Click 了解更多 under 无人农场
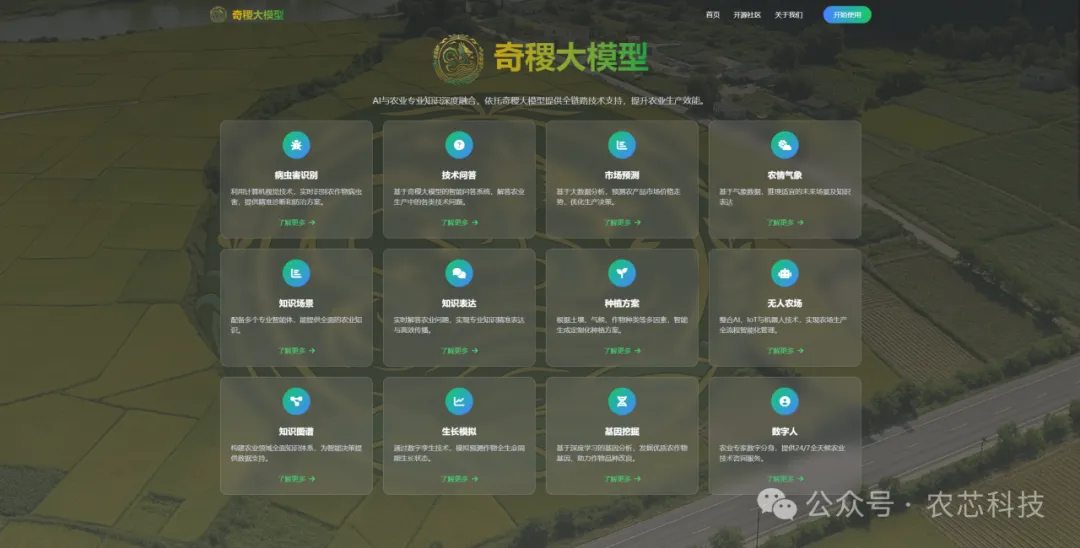The height and width of the screenshot is (548, 1080). coord(785,350)
